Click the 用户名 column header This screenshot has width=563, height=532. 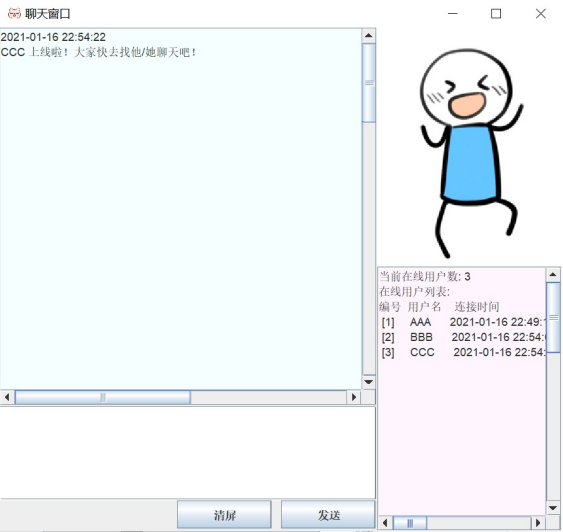pos(424,307)
